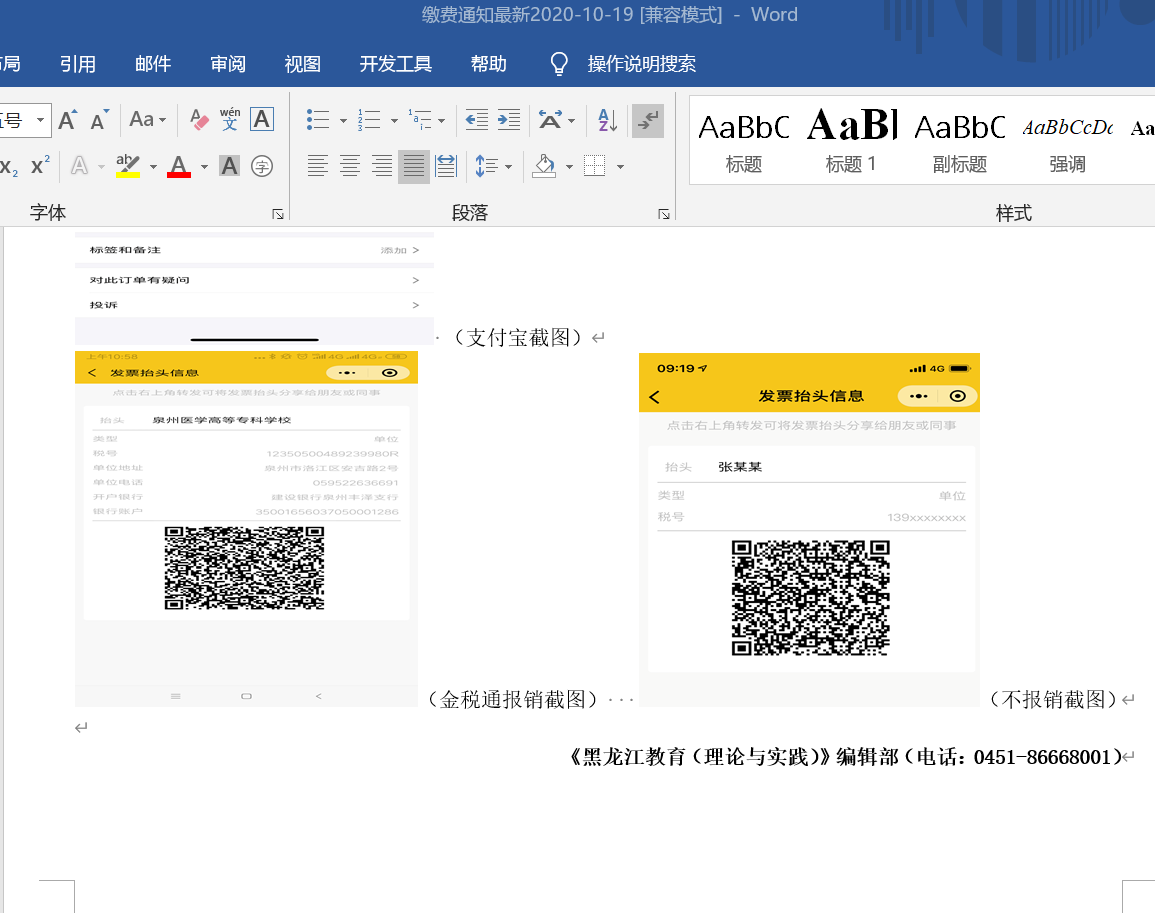Expand bullet library dropdown arrow

point(343,121)
